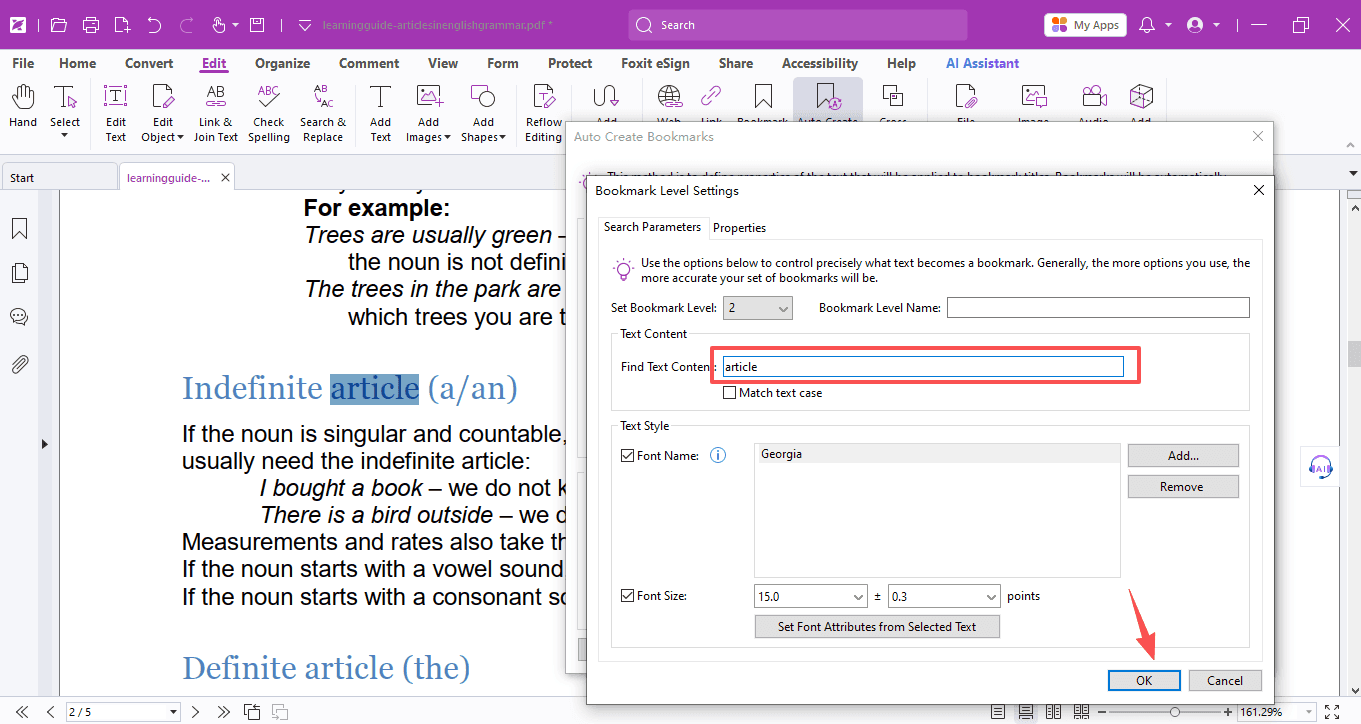Close the learningguide document tab
1361x724 pixels.
click(226, 178)
